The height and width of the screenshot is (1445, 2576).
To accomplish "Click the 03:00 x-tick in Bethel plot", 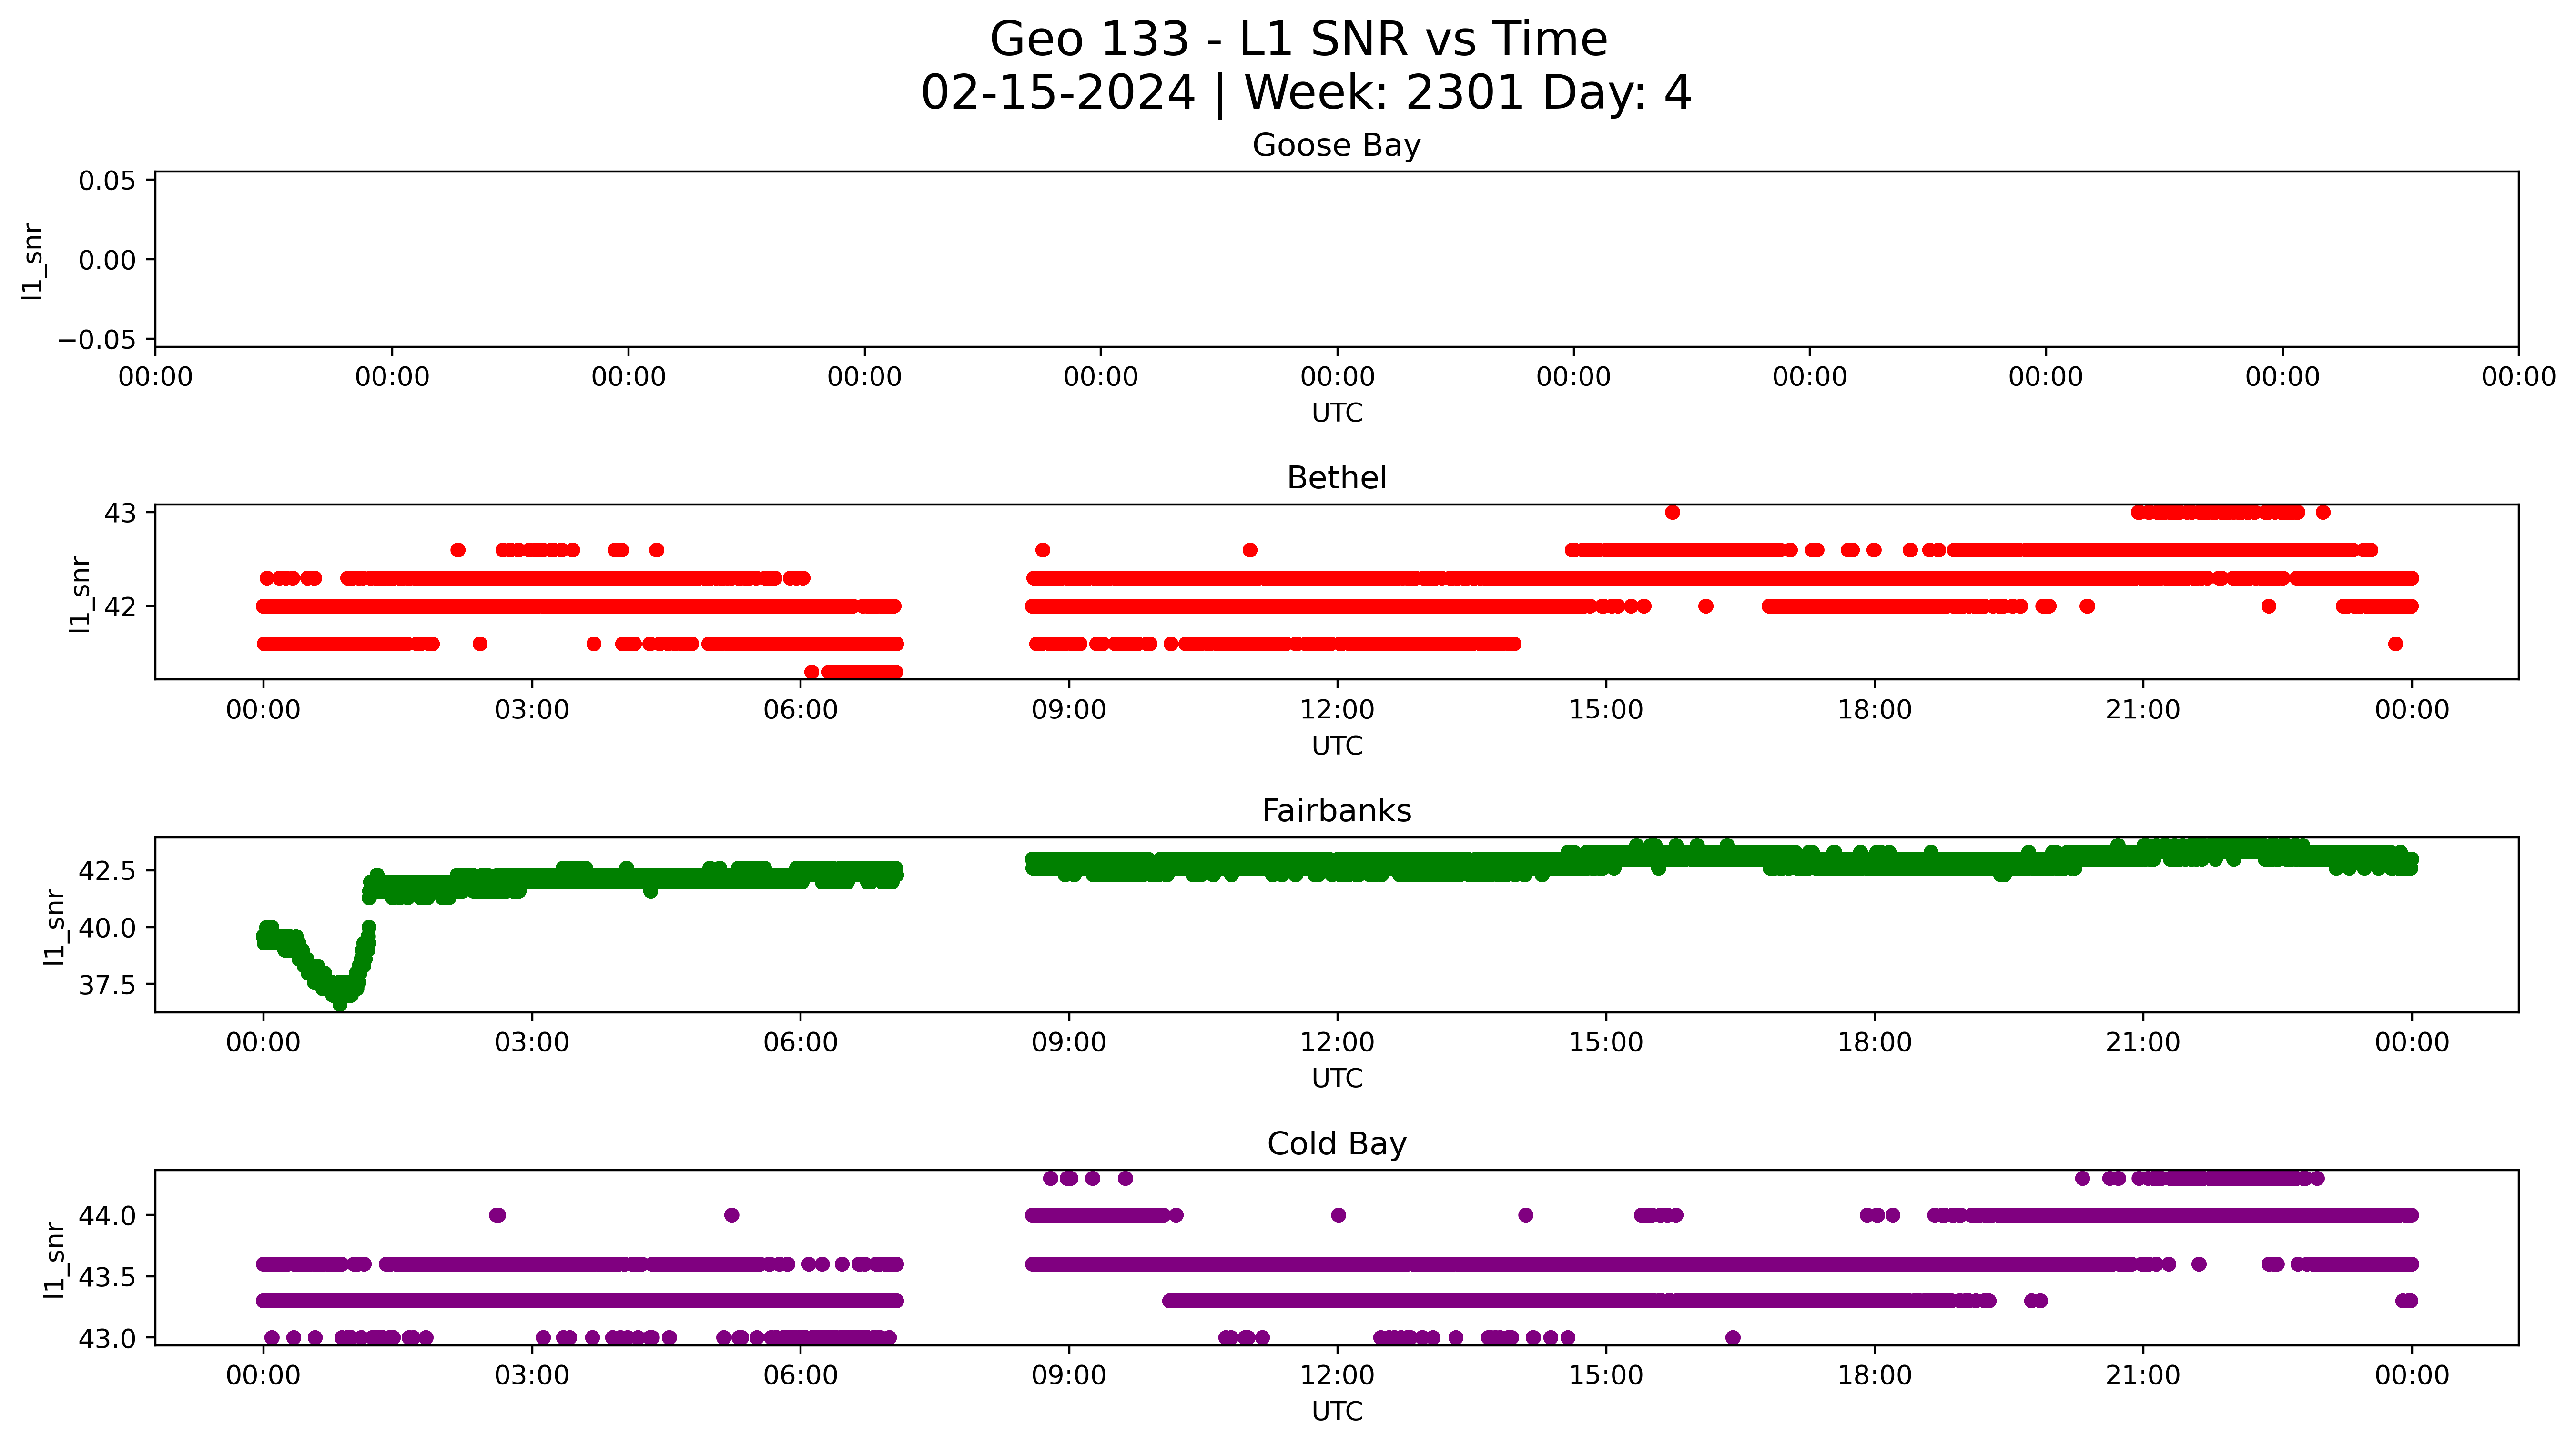I will click(532, 710).
